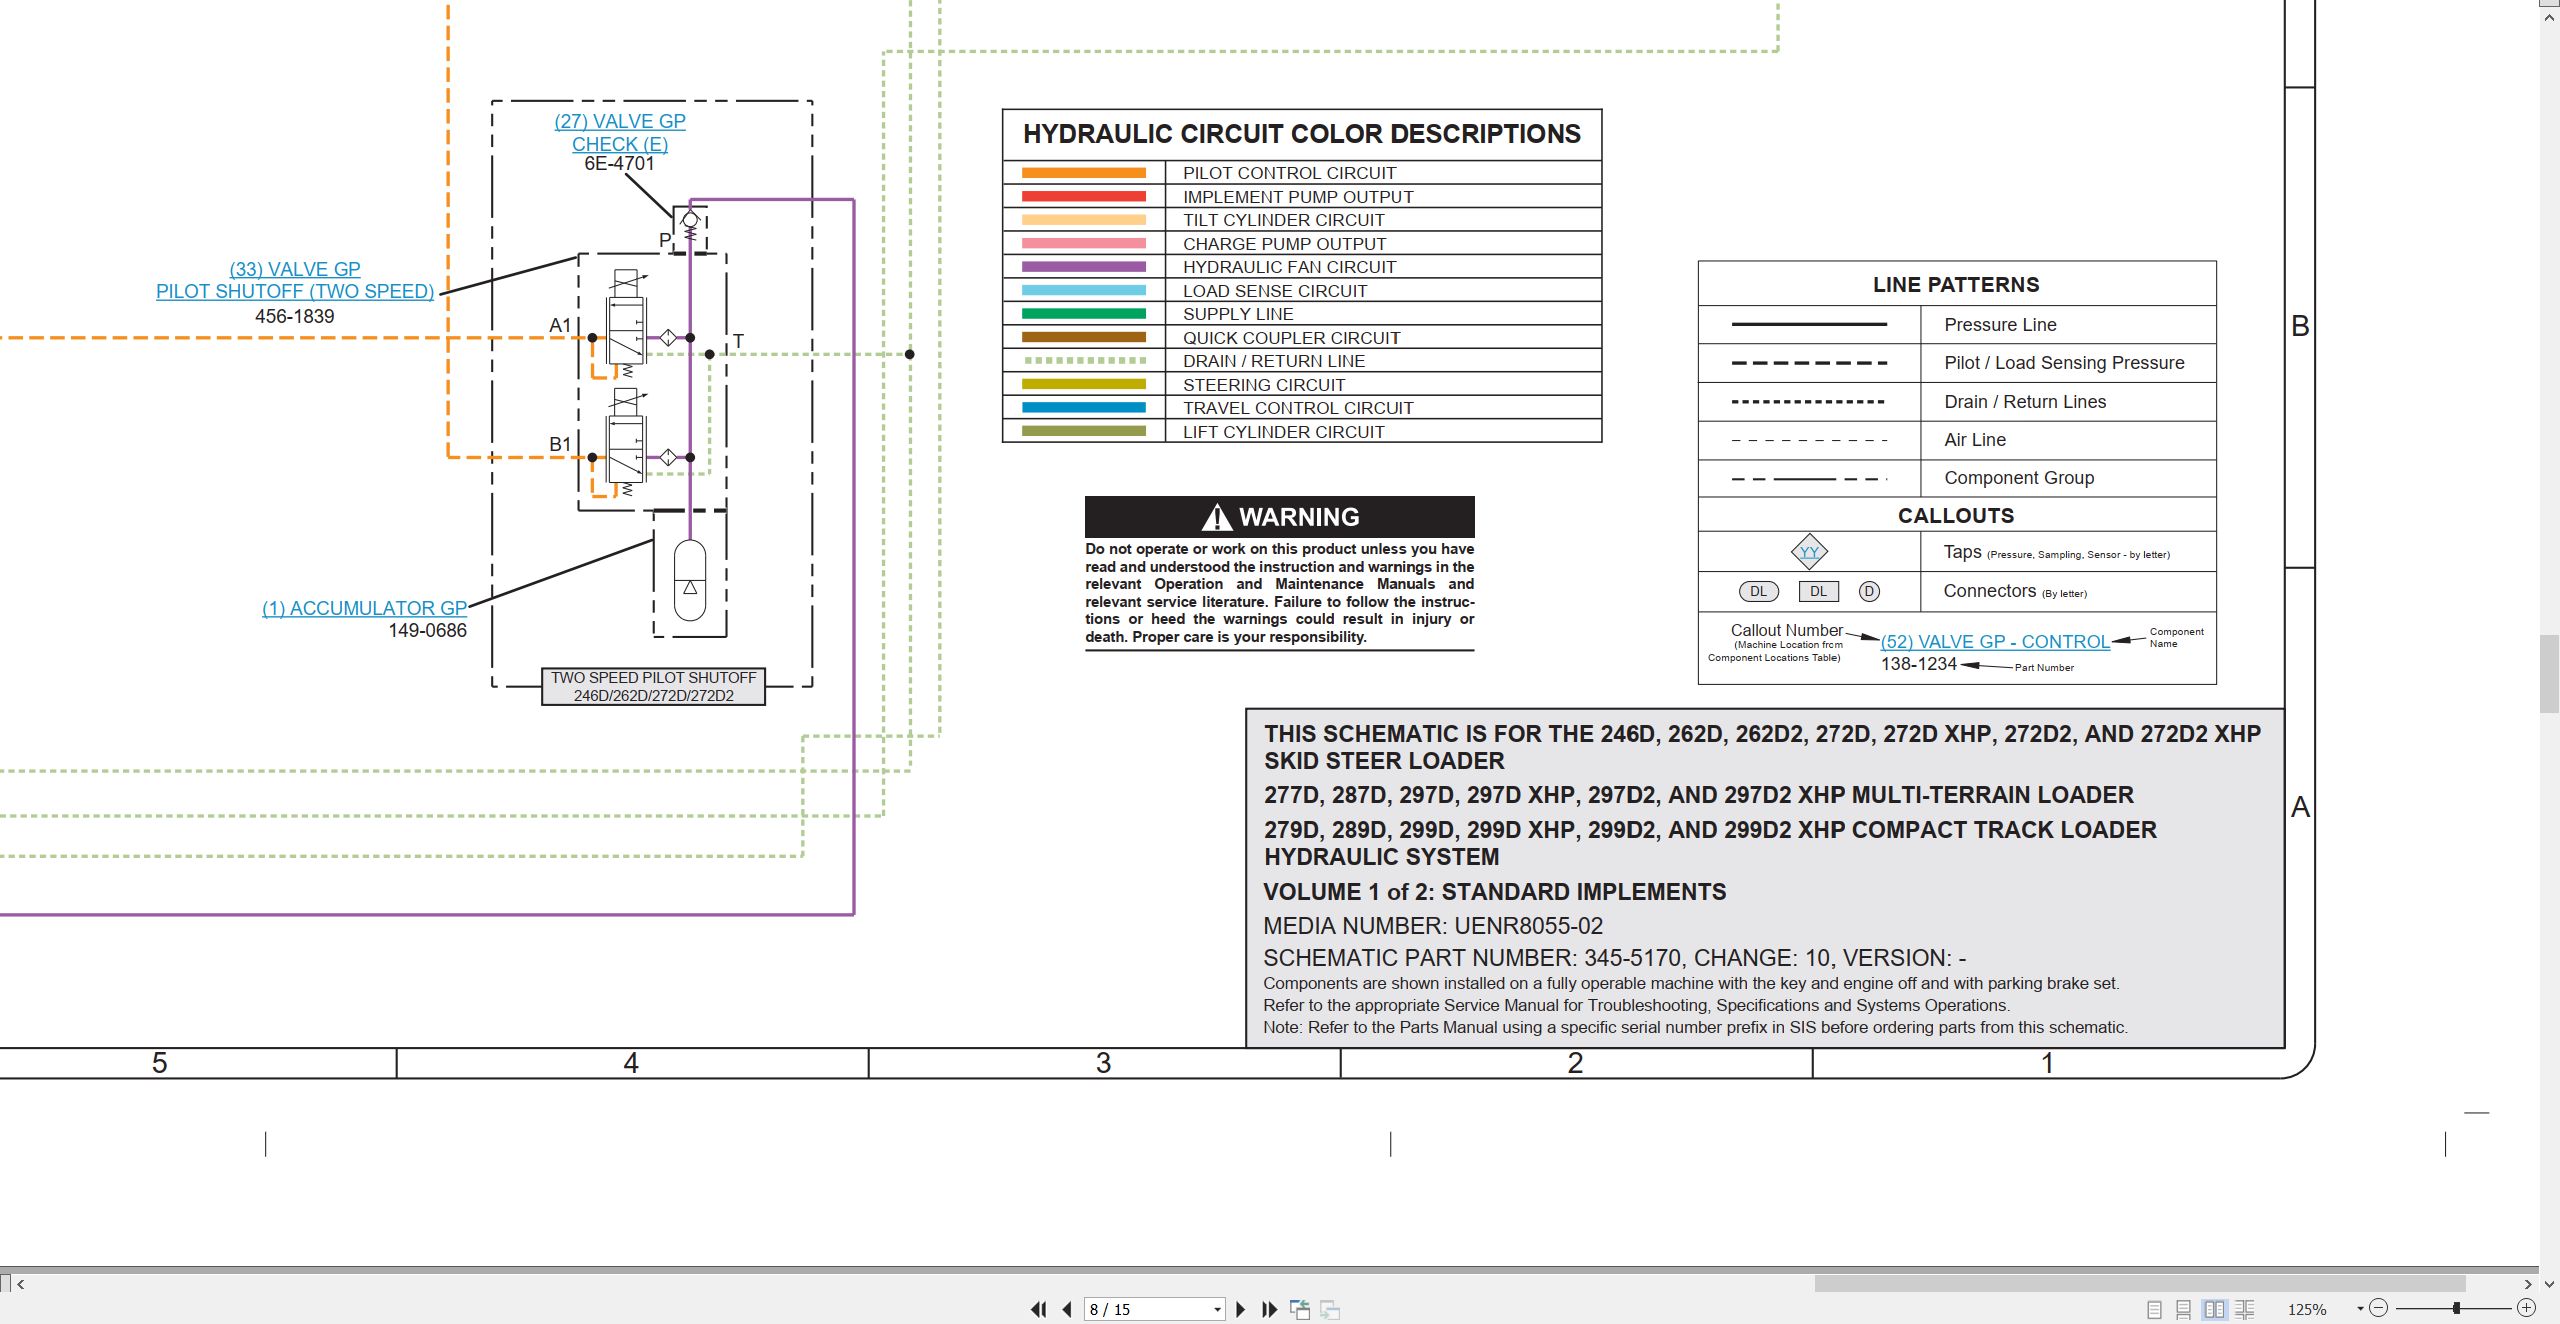Click the TWO SPEED PILOT SHUTOFF label box
This screenshot has width=2560, height=1324.
653,686
